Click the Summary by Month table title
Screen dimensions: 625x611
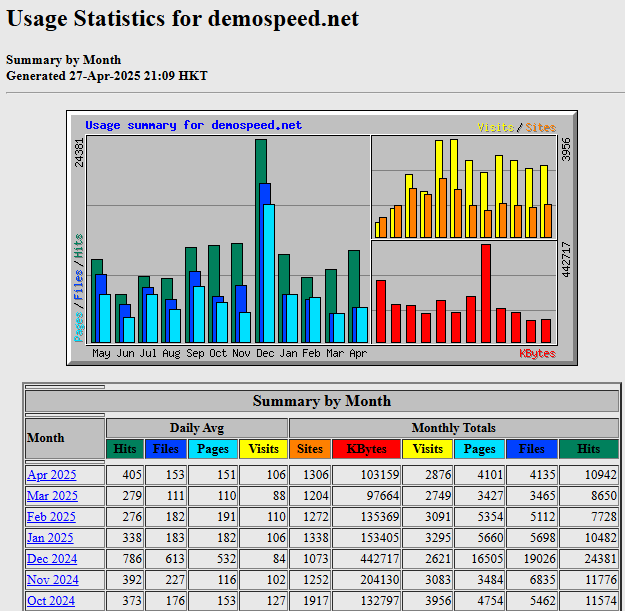(322, 401)
